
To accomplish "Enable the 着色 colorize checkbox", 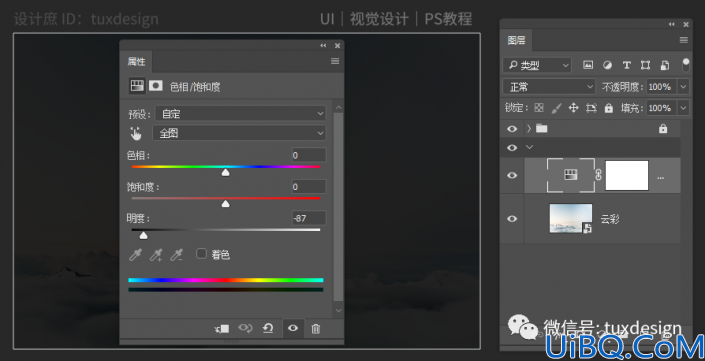I will pyautogui.click(x=201, y=254).
